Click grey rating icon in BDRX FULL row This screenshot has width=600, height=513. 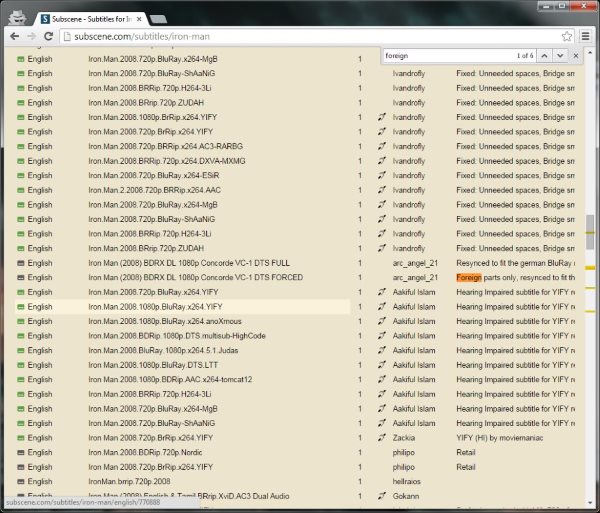(21, 263)
